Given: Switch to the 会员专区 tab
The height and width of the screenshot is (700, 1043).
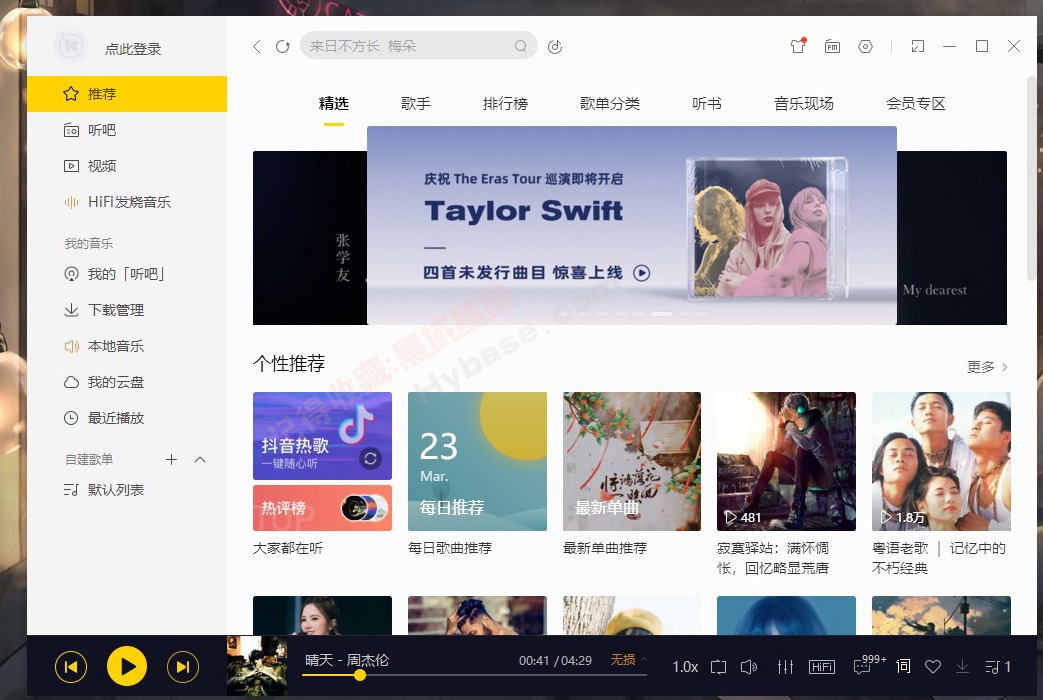Looking at the screenshot, I should 915,104.
